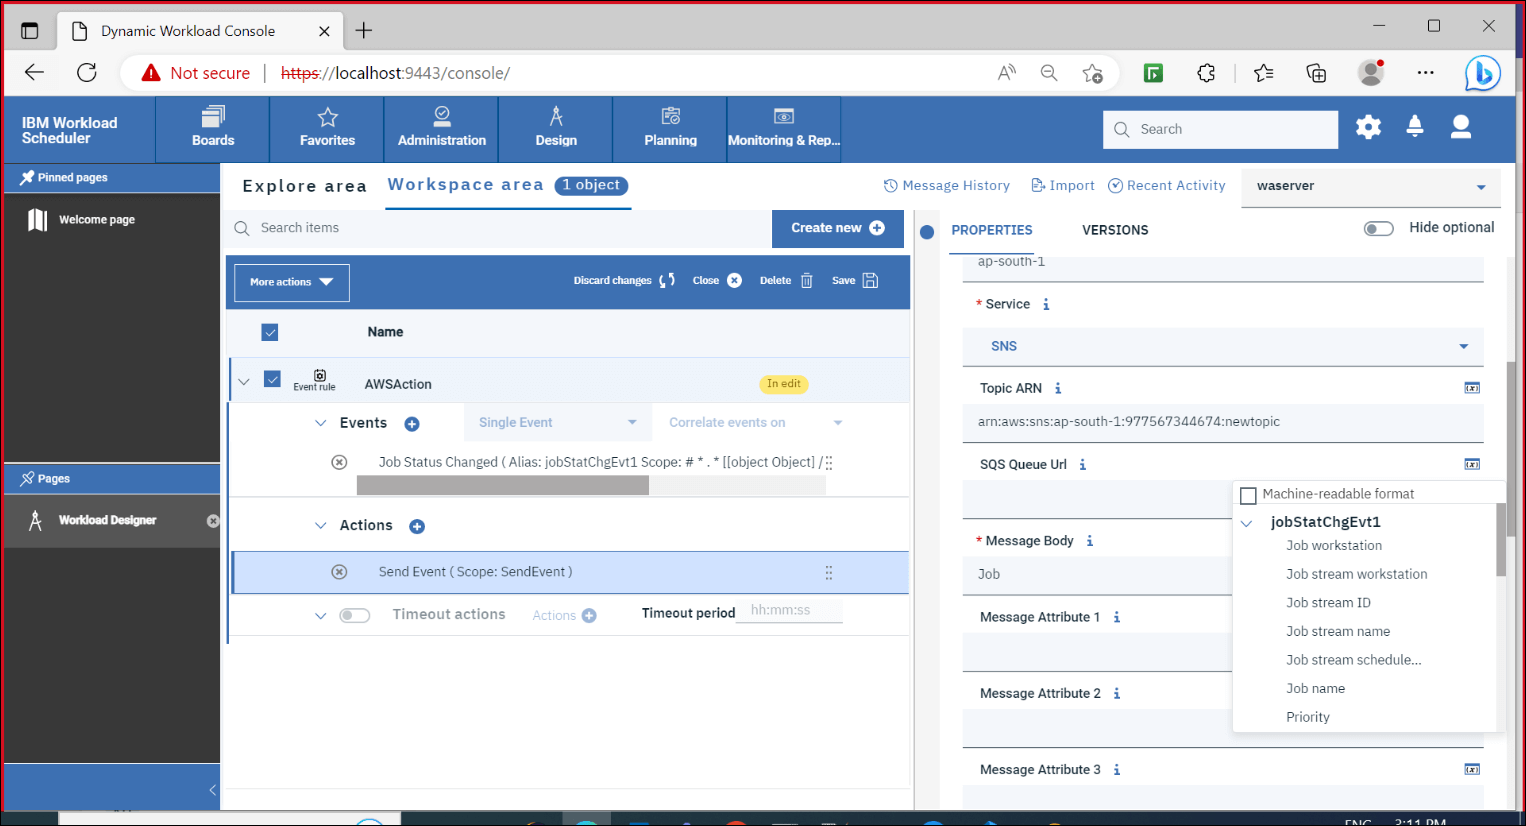
Task: Click drag handle on Send Event row
Action: (829, 572)
